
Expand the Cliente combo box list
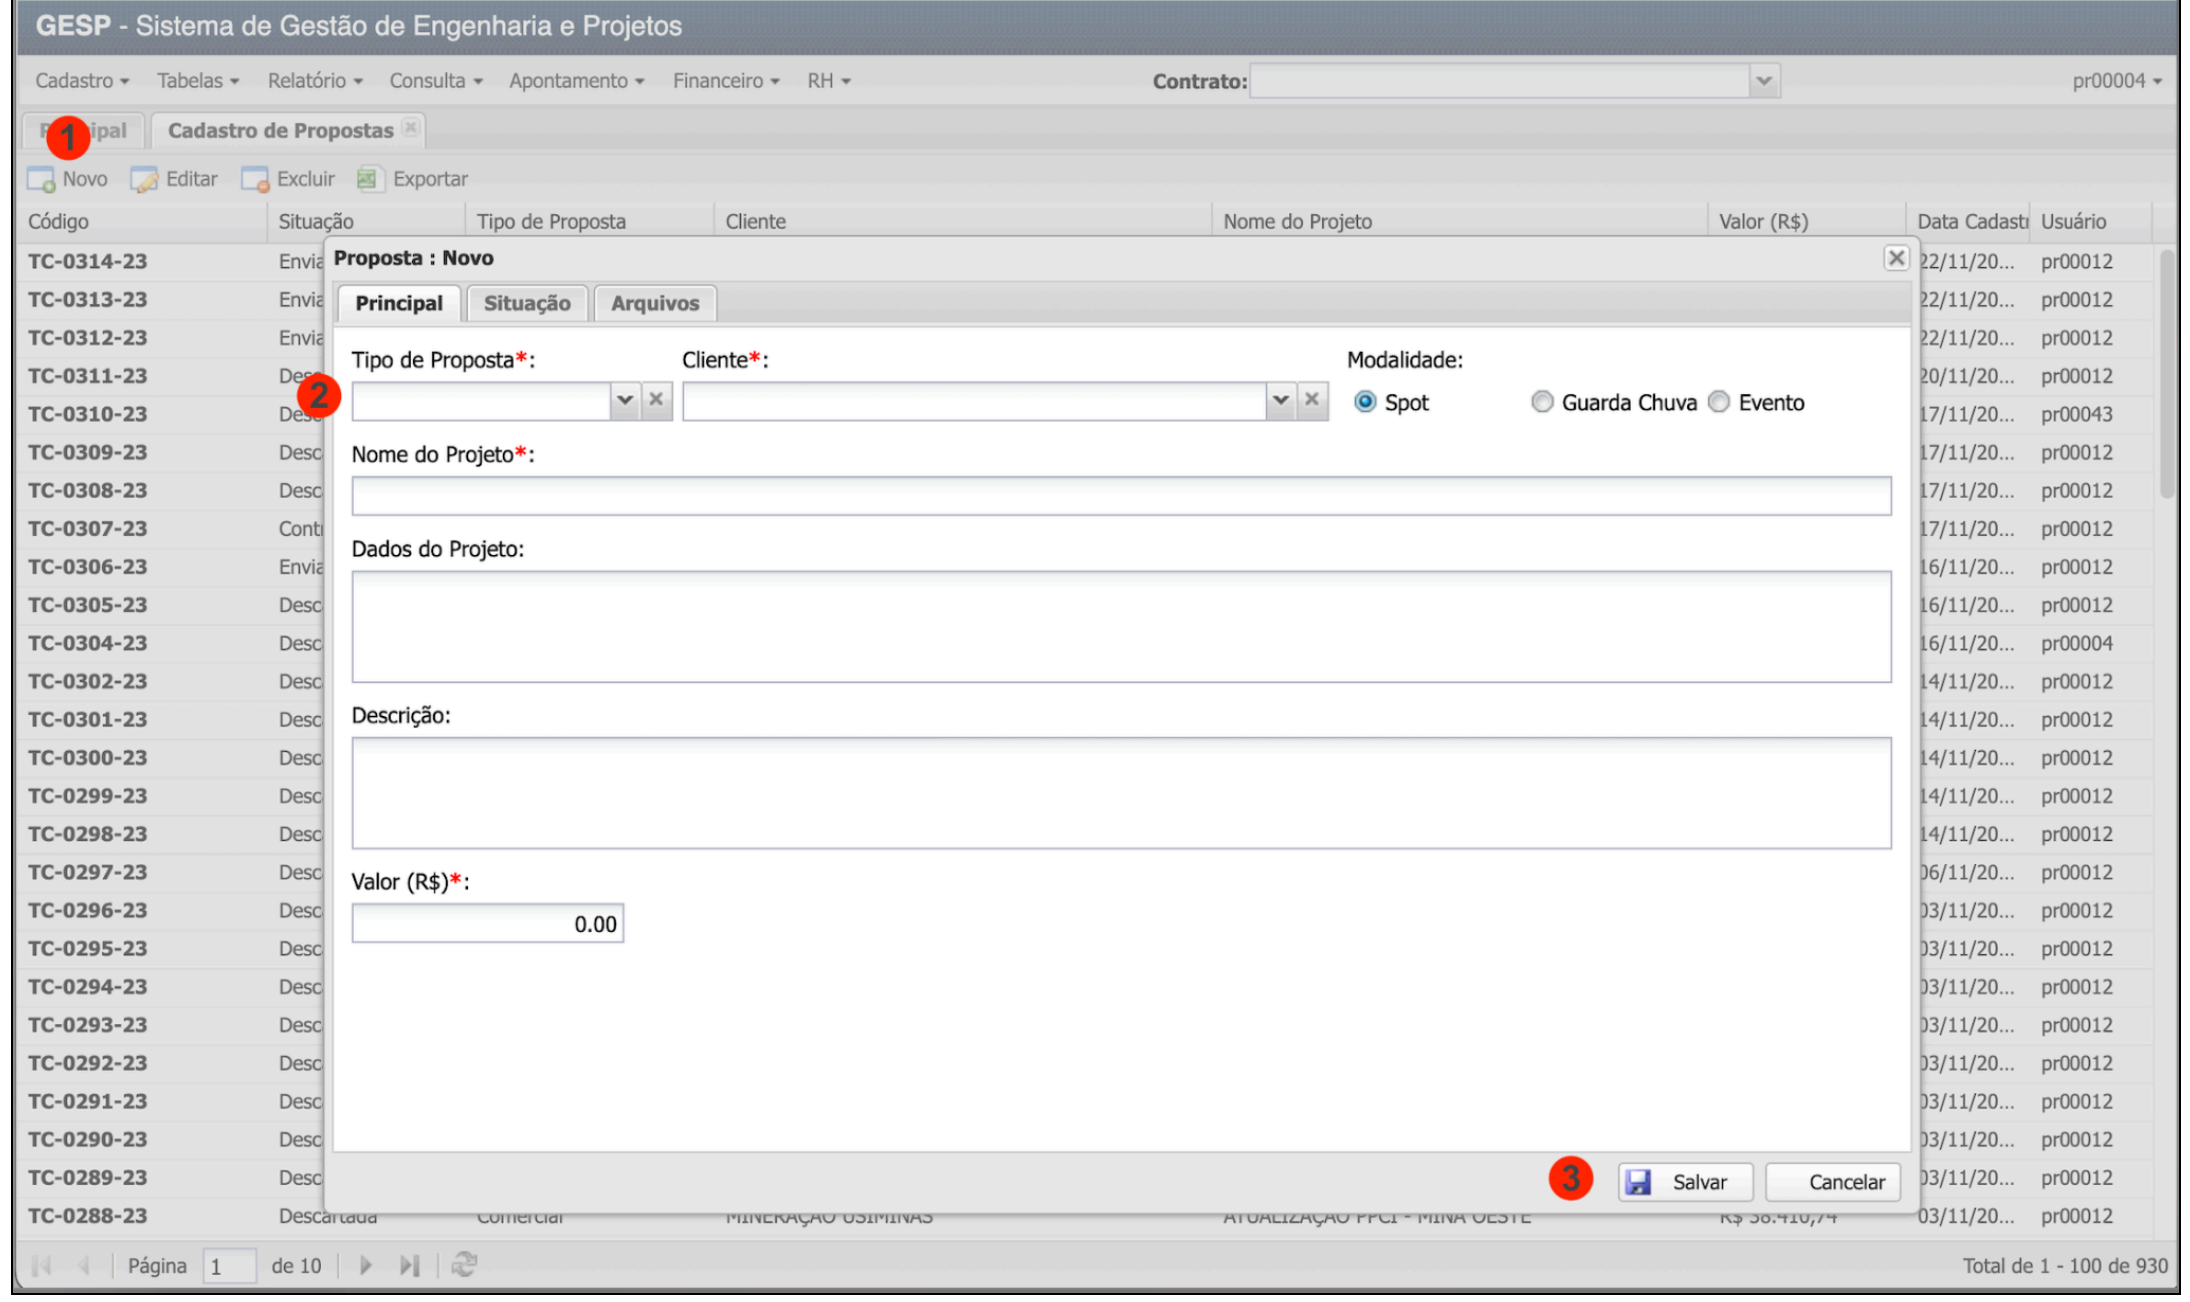pos(1281,400)
